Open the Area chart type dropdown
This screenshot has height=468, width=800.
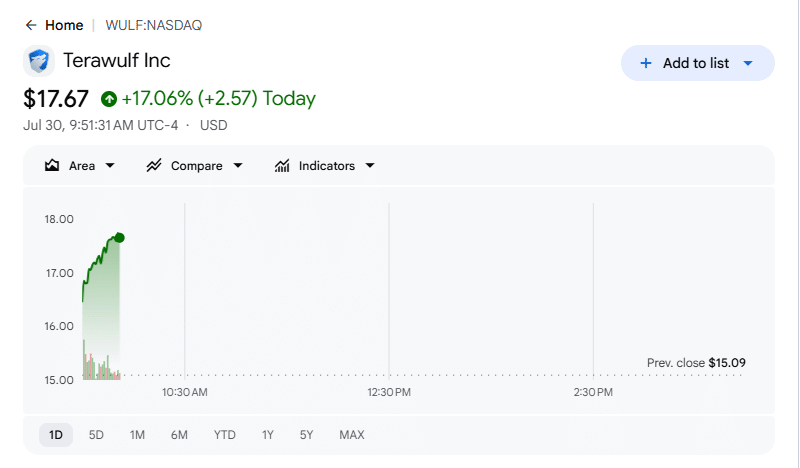(x=80, y=165)
